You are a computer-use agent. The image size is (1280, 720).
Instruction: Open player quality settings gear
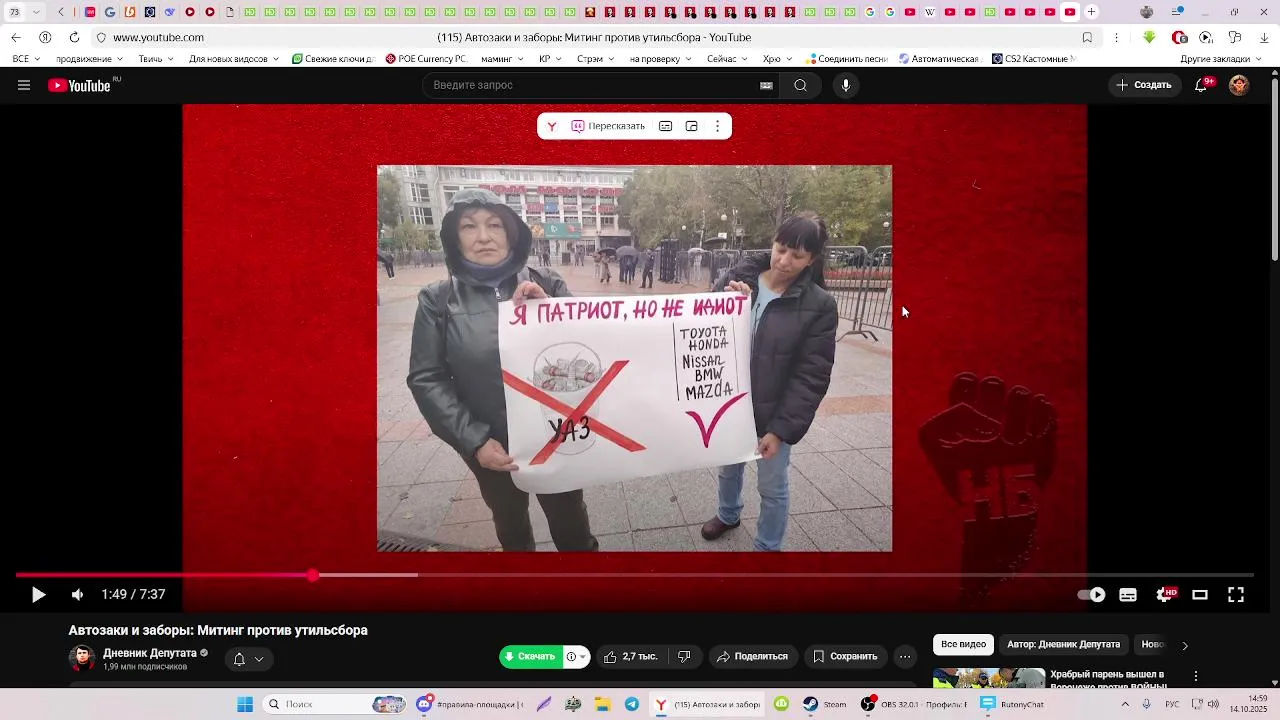[1166, 595]
